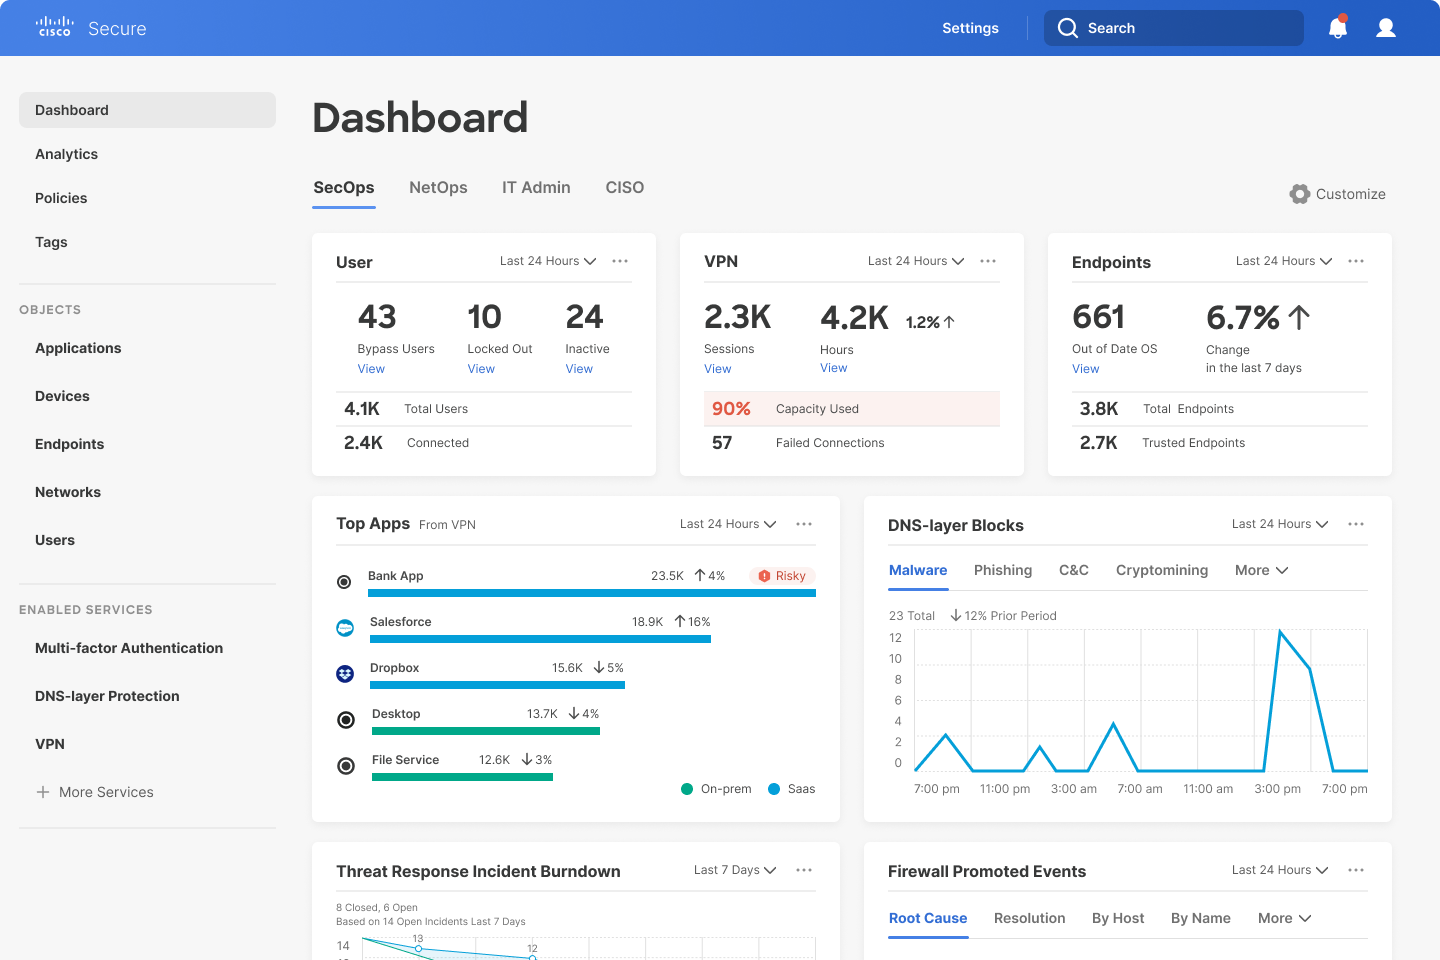This screenshot has height=960, width=1440.
Task: Click the Customize gear icon
Action: tap(1300, 194)
